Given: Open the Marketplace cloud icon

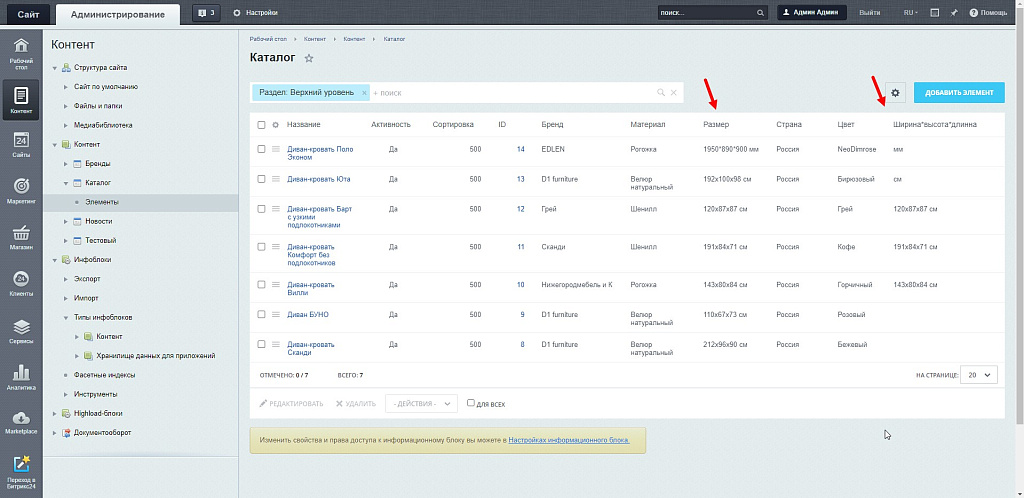Looking at the screenshot, I should coord(21,418).
